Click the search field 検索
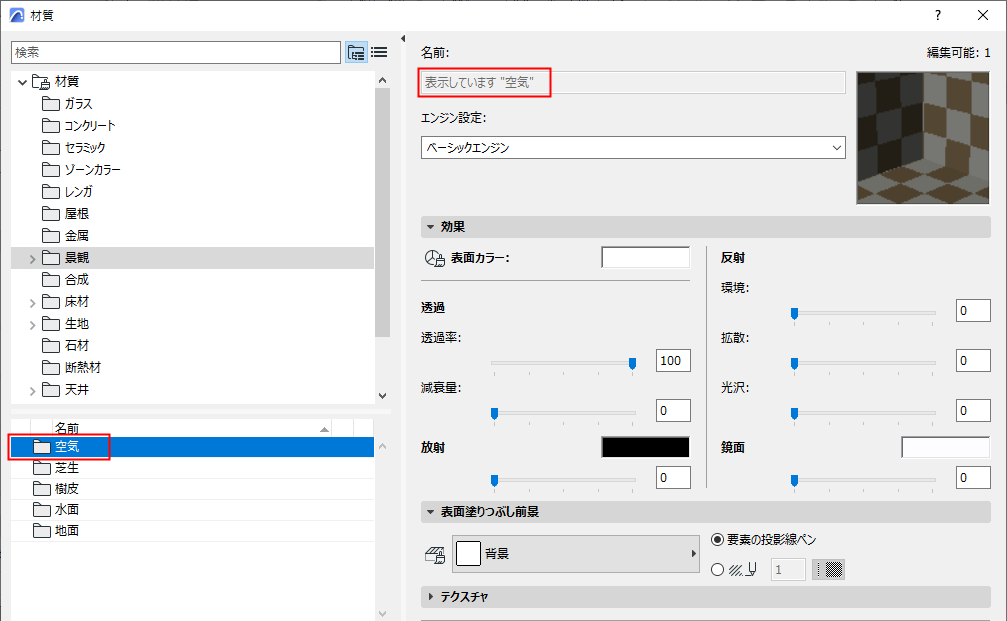The width and height of the screenshot is (1007, 621). pyautogui.click(x=176, y=53)
